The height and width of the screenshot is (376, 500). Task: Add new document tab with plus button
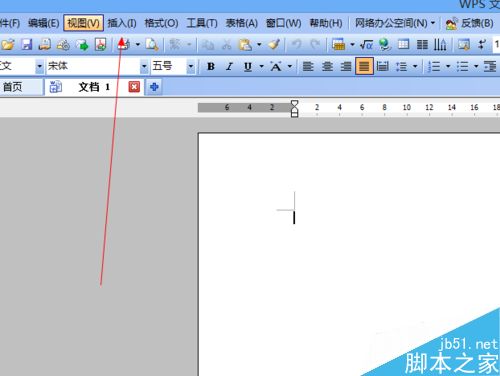(154, 87)
